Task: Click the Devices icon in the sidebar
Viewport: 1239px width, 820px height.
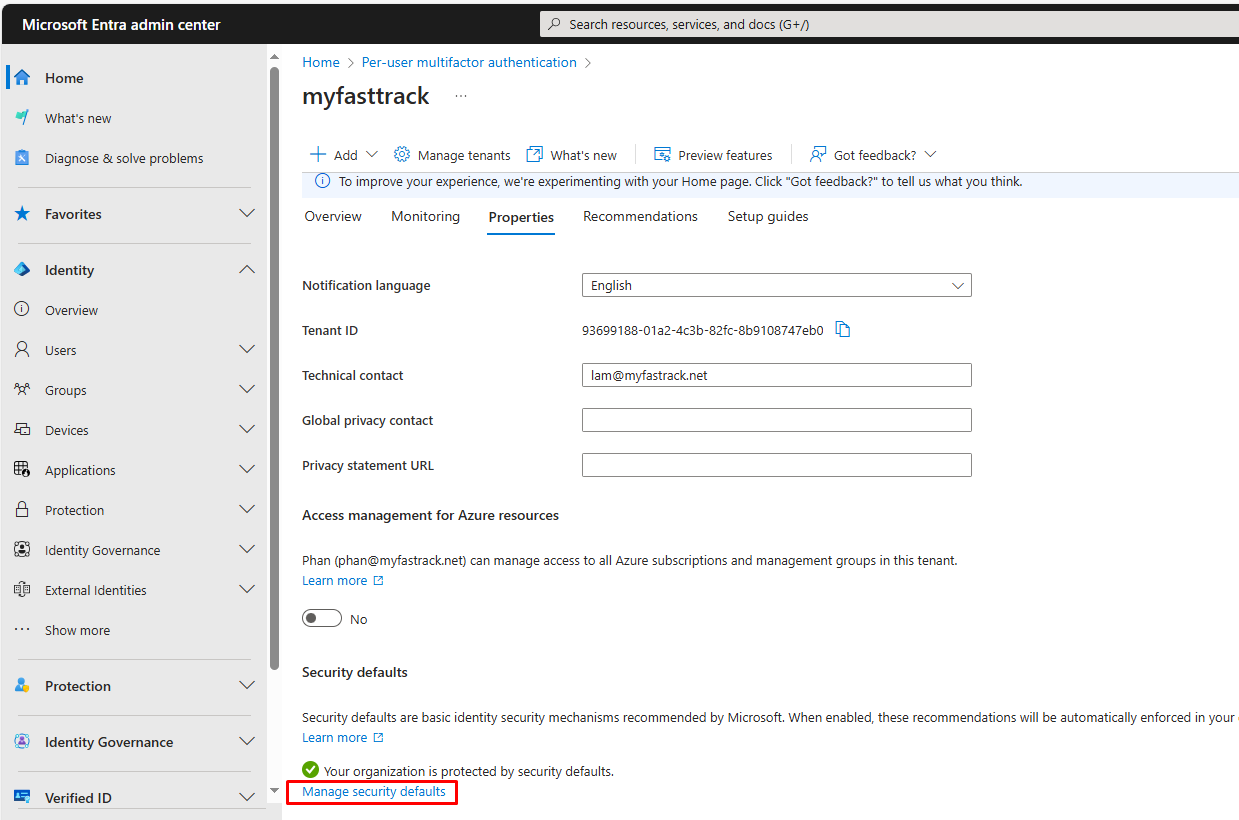Action: [22, 430]
